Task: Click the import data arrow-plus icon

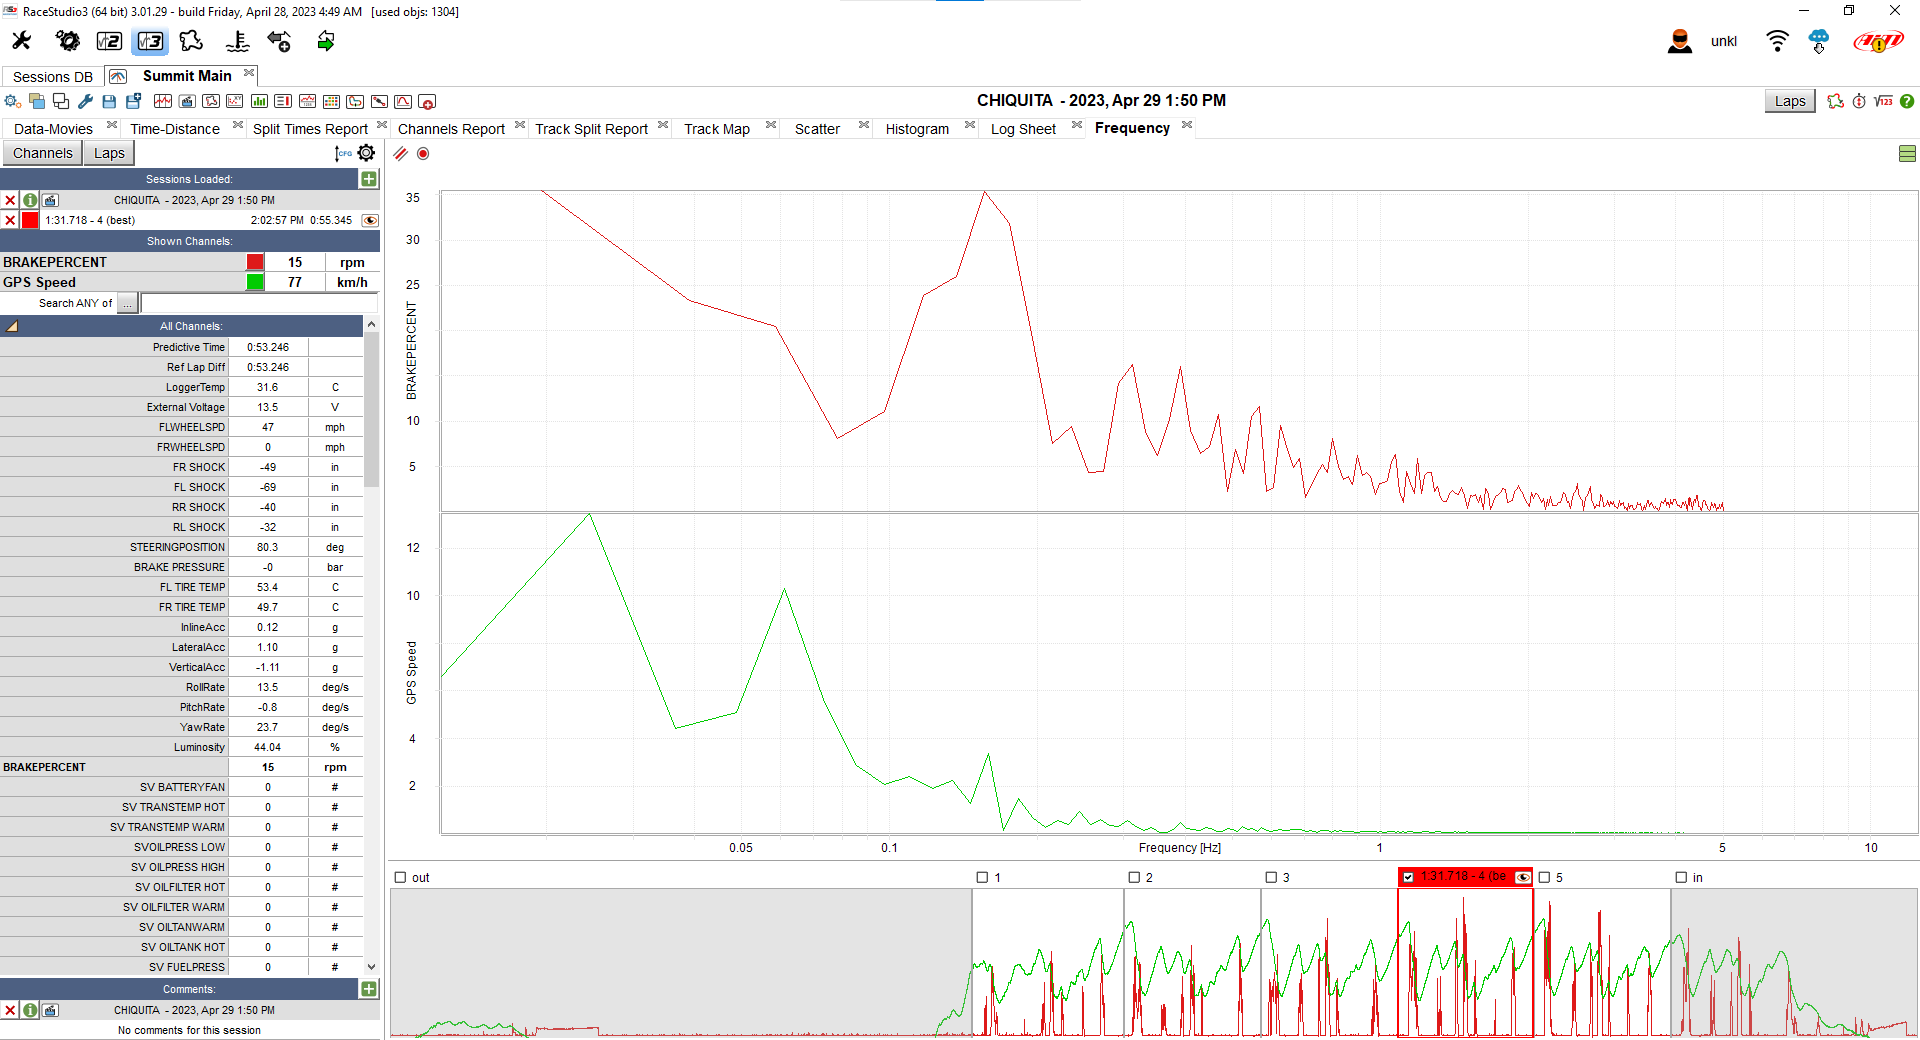Action: pyautogui.click(x=279, y=41)
